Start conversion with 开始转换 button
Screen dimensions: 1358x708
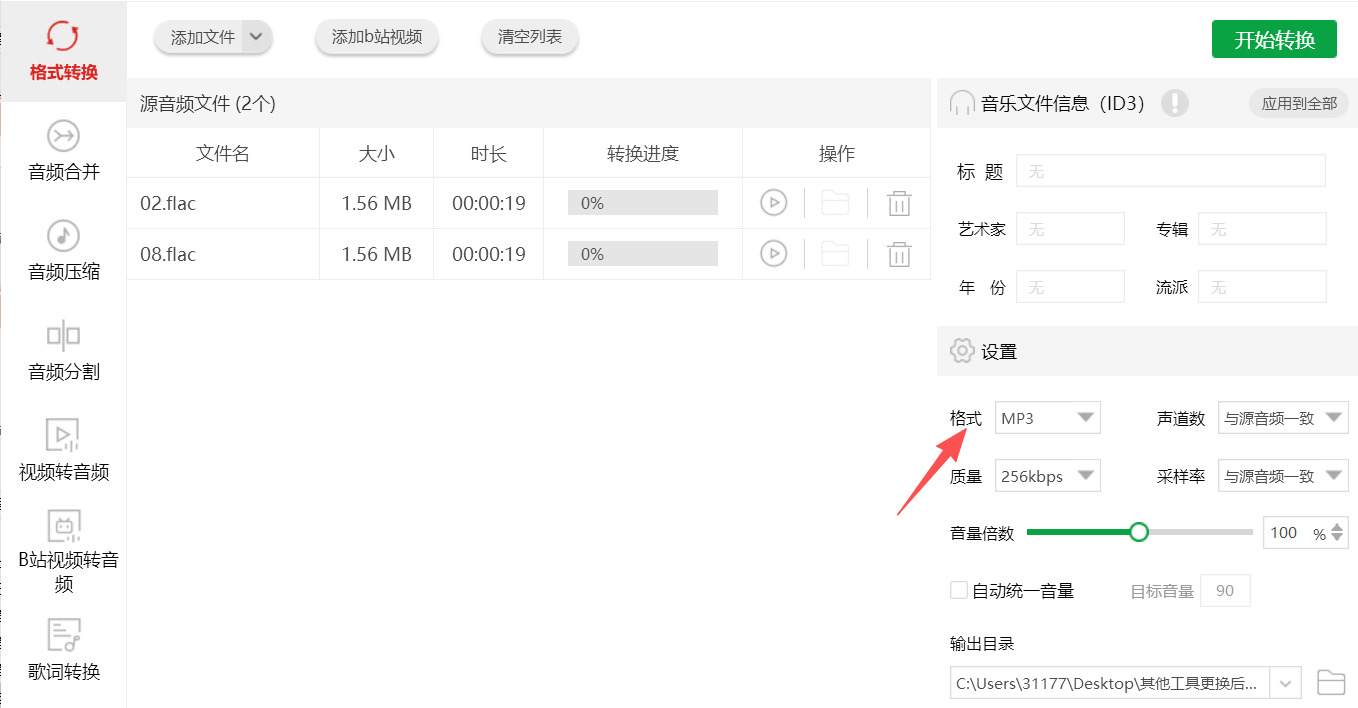click(x=1274, y=39)
